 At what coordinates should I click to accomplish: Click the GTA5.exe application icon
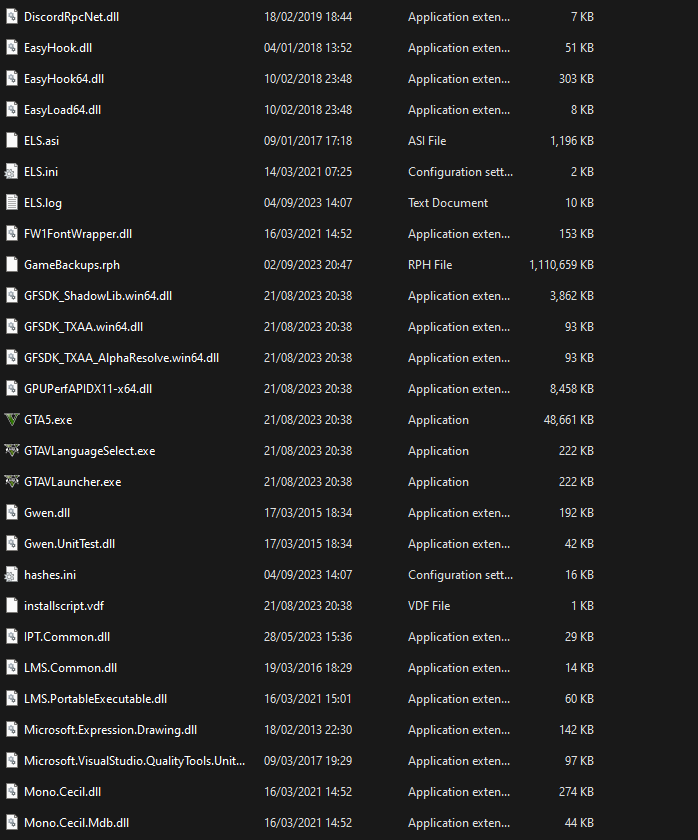pyautogui.click(x=12, y=420)
